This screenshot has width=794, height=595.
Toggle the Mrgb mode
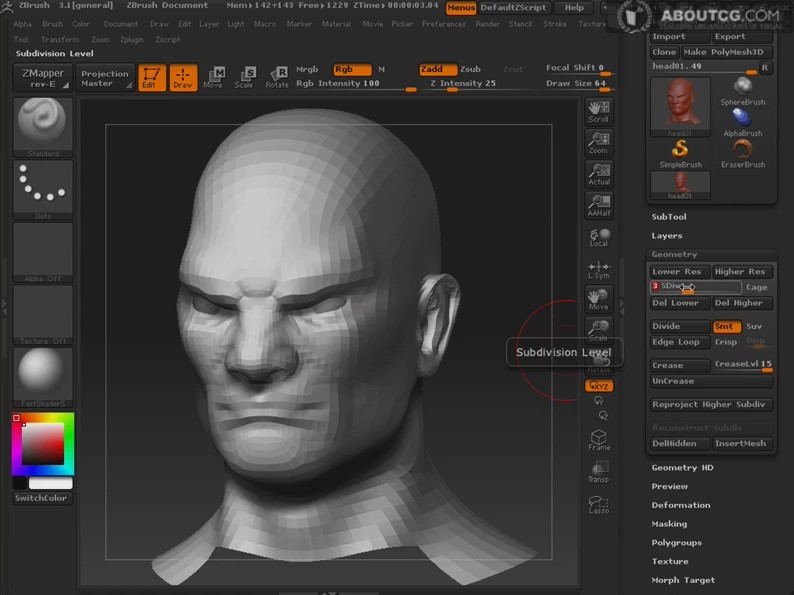coord(307,69)
